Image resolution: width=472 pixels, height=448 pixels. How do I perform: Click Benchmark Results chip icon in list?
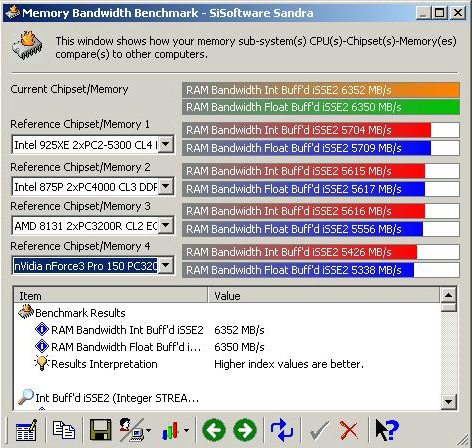26,312
